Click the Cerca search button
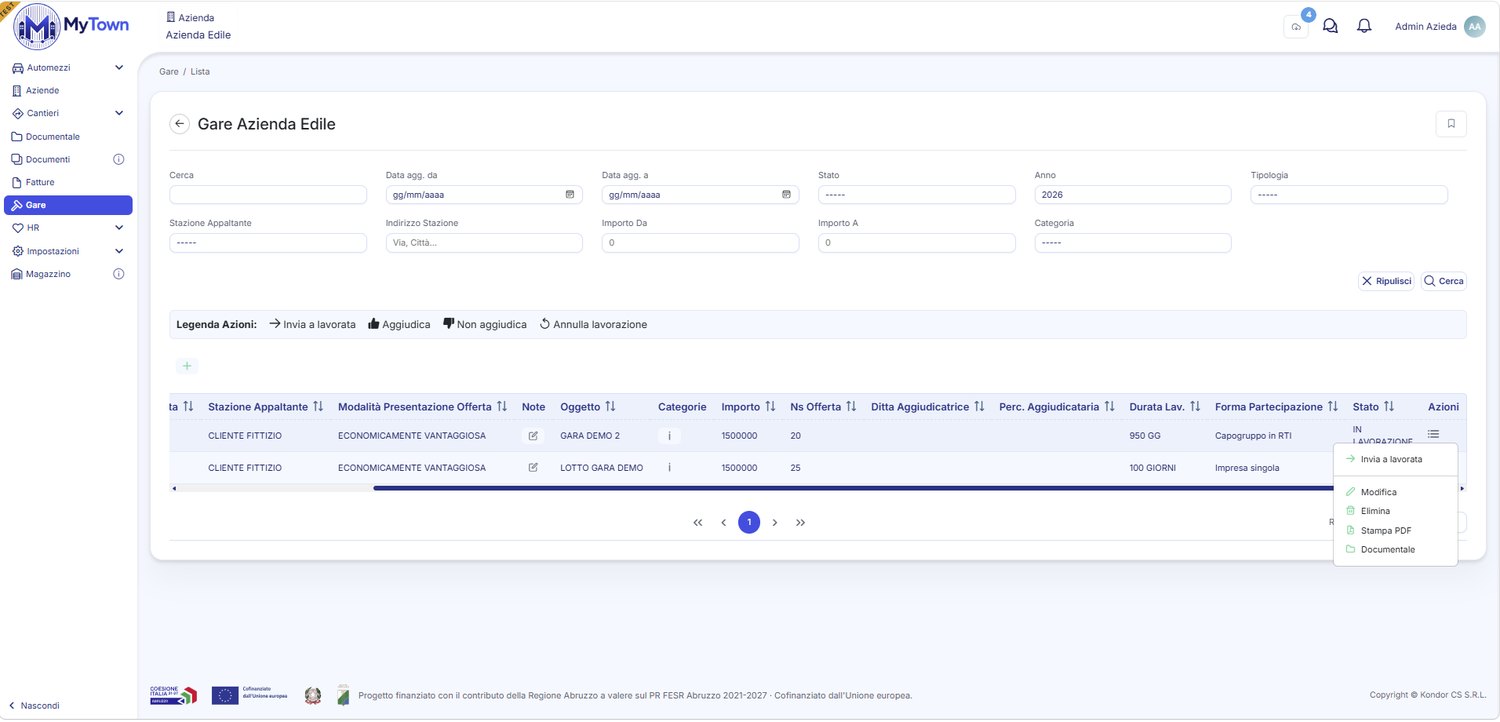This screenshot has width=1500, height=722. (x=1444, y=281)
